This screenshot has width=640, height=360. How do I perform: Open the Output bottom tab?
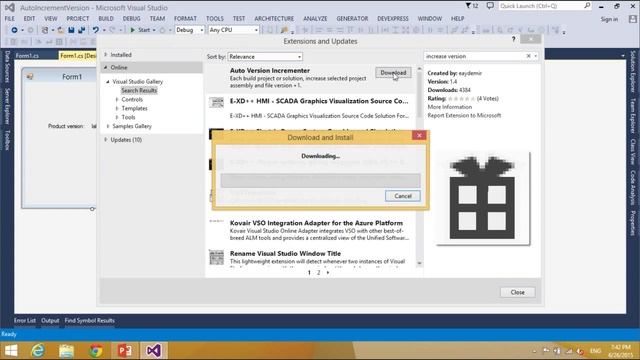50,321
